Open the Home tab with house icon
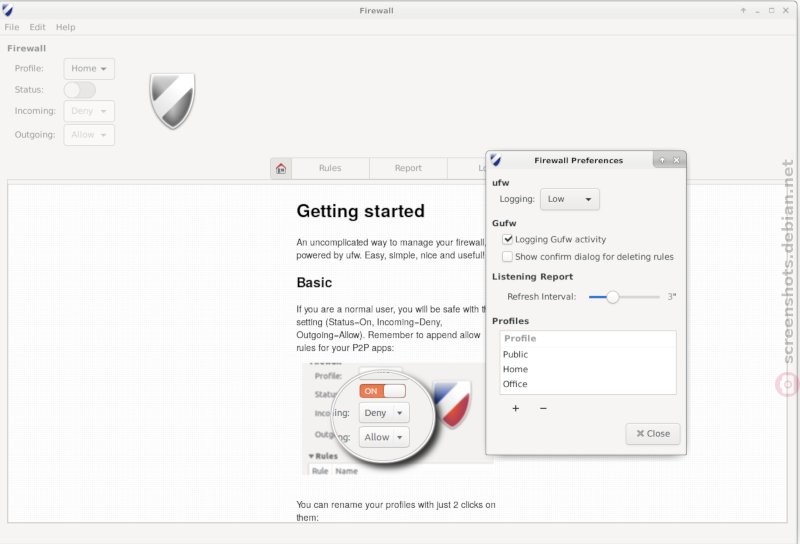Screen dimensions: 800x544 click(281, 168)
